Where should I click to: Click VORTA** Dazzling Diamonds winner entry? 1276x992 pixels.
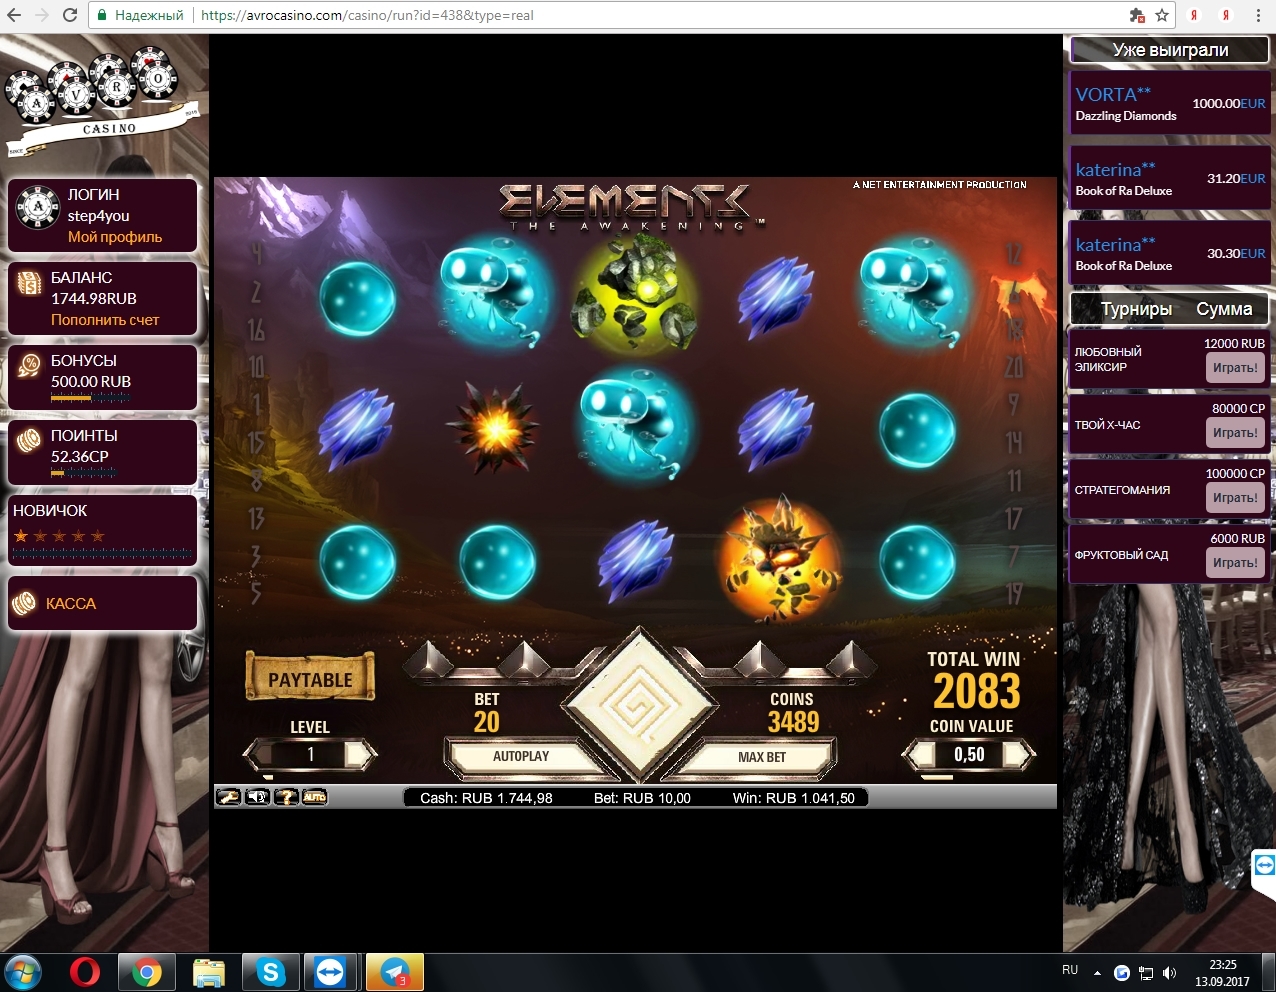coord(1169,104)
